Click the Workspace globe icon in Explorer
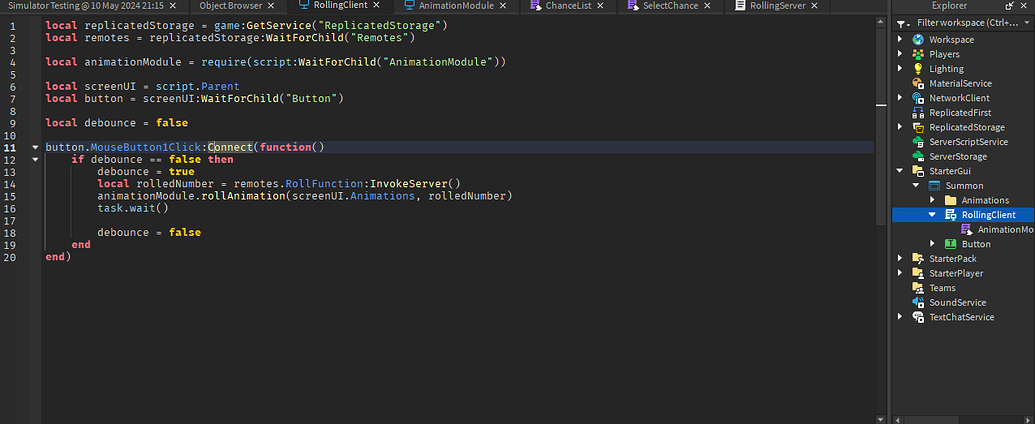This screenshot has width=1035, height=424. [918, 40]
